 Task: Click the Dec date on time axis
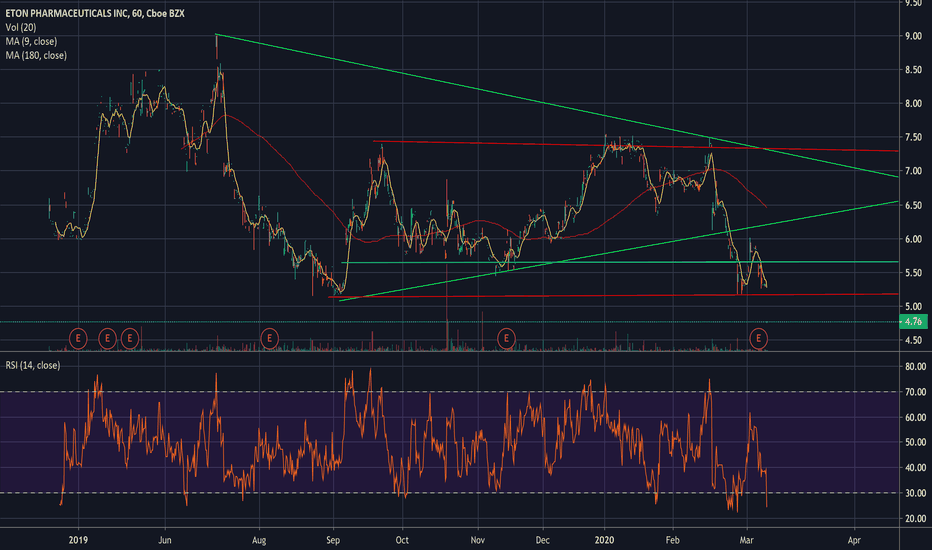pos(542,540)
